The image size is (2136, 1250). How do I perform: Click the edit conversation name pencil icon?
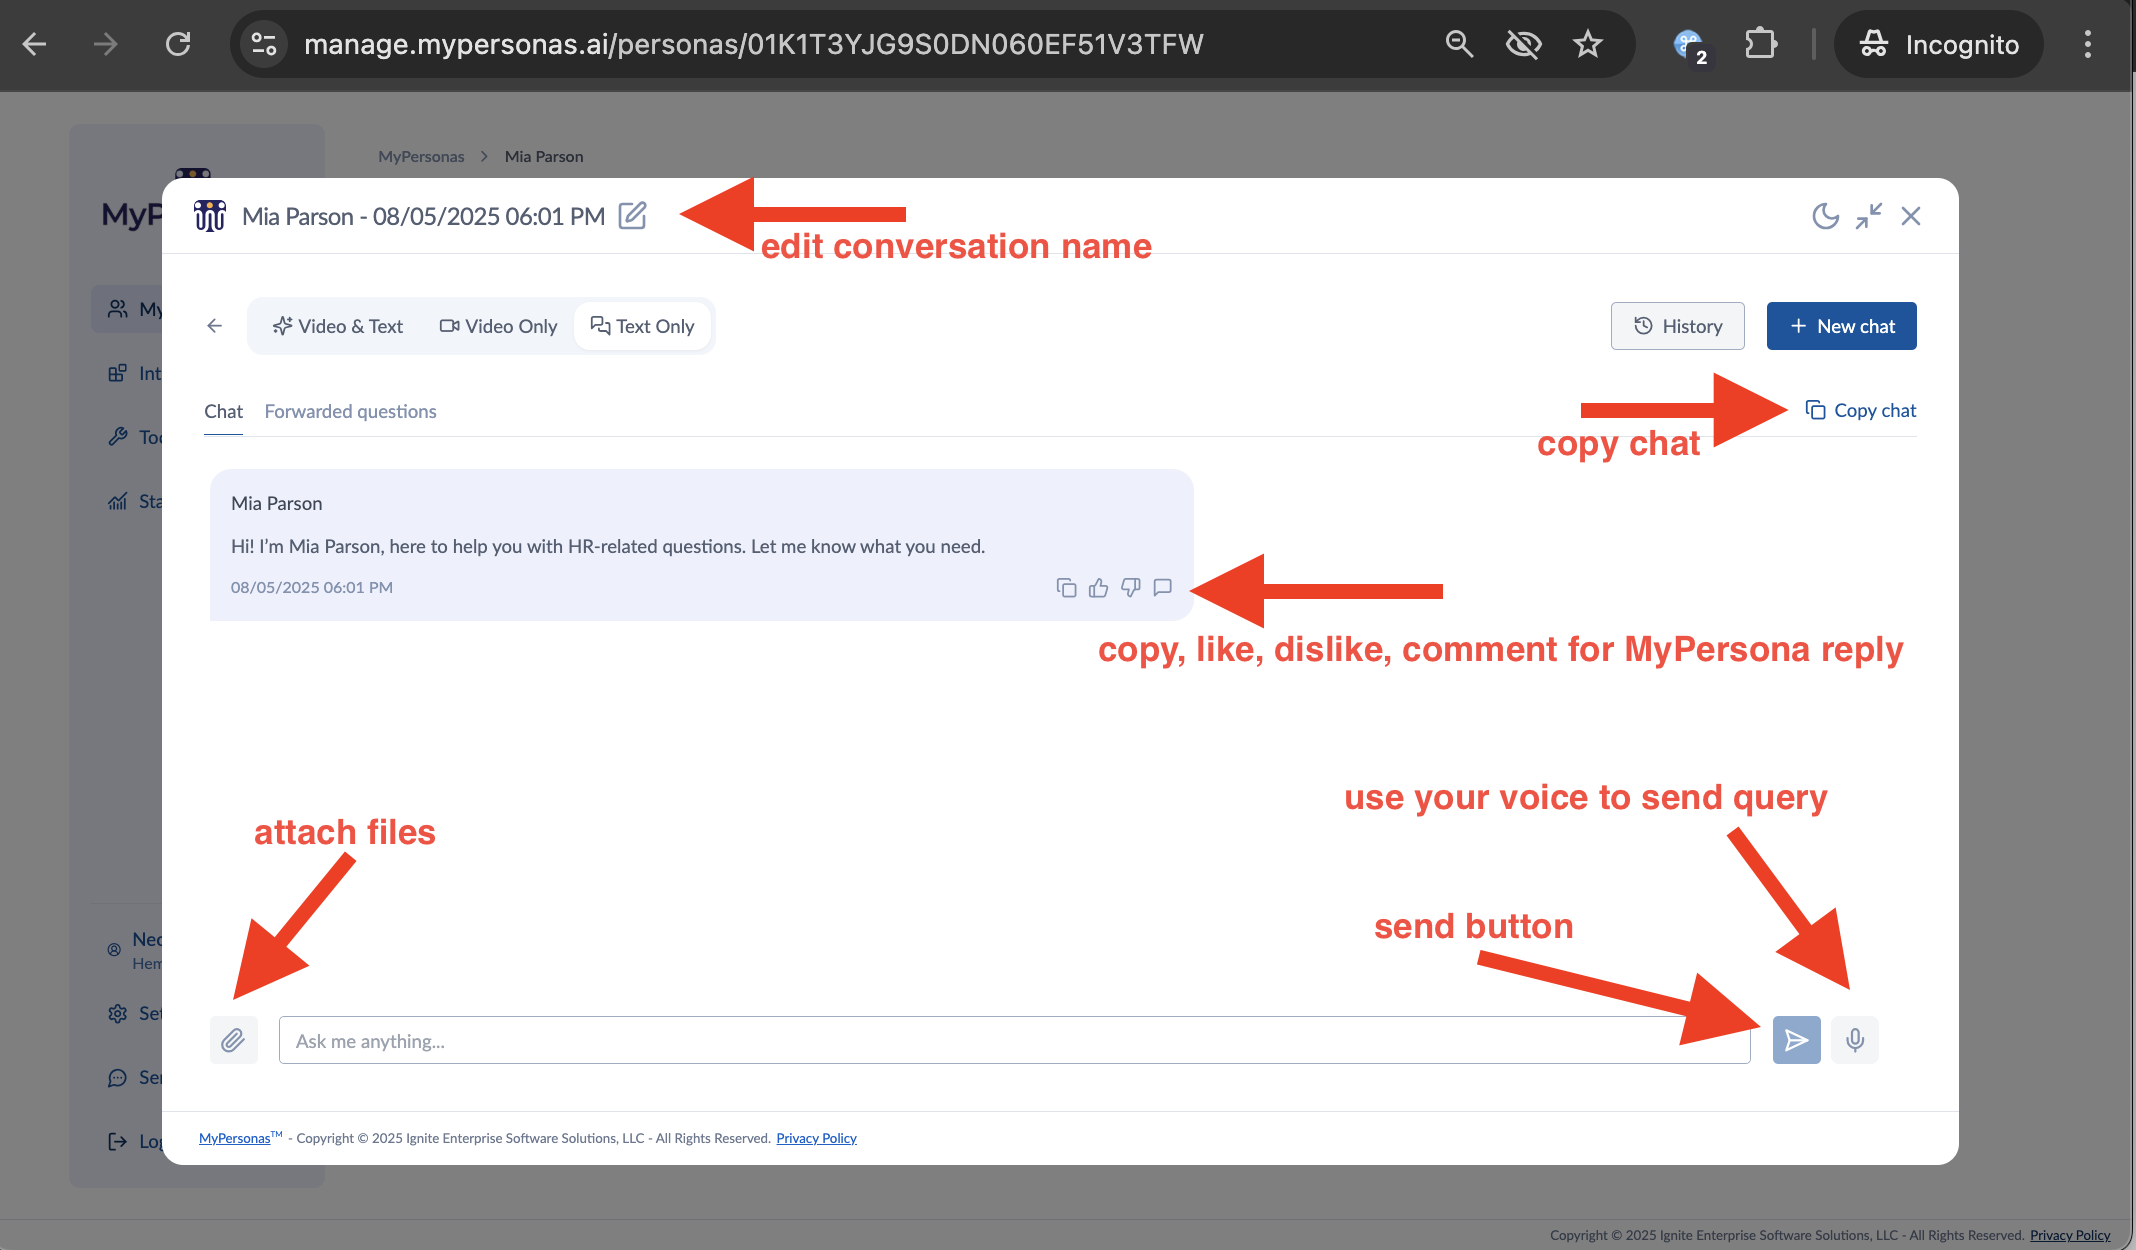pos(632,215)
